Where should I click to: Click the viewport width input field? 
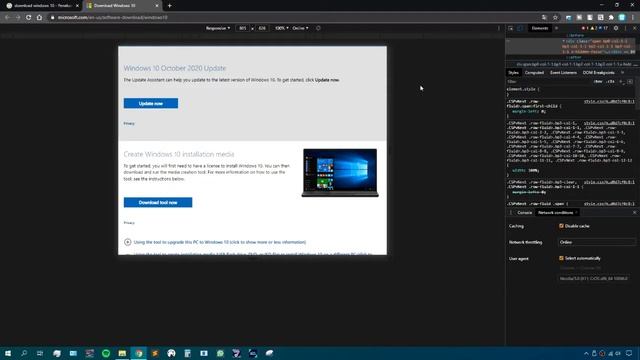pyautogui.click(x=242, y=28)
